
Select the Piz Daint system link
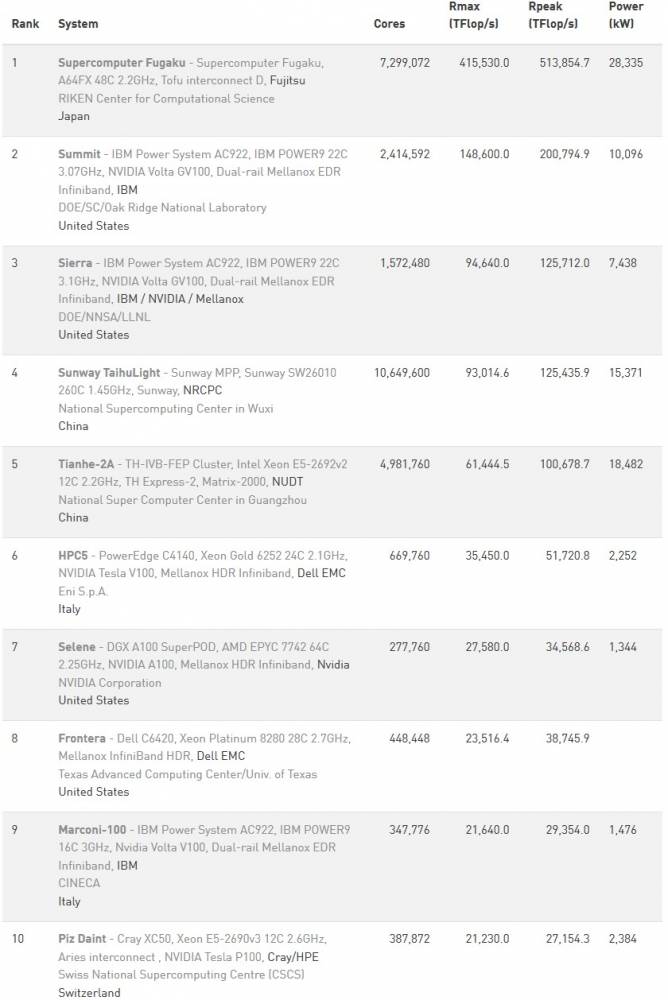[x=84, y=939]
